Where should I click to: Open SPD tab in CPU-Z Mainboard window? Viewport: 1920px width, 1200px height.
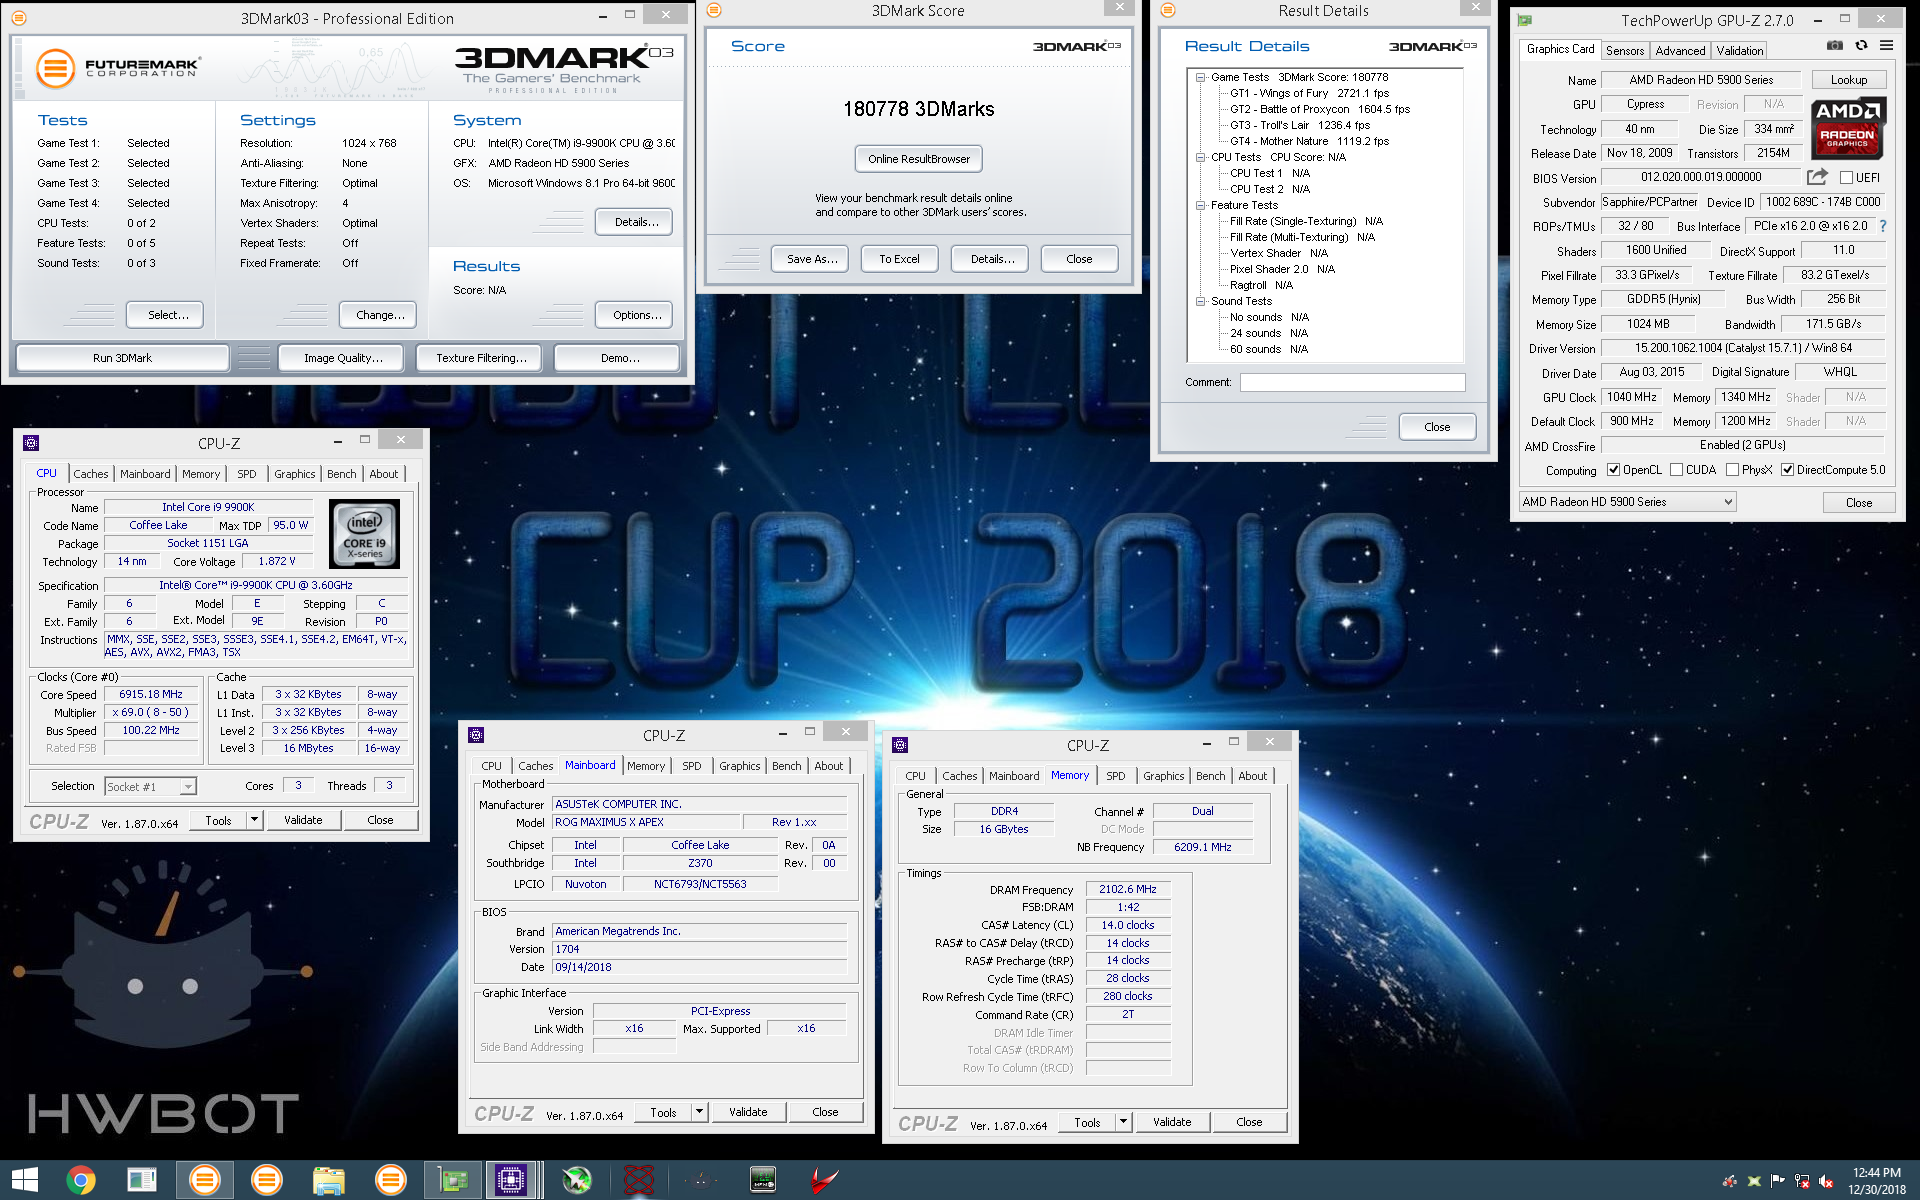pos(692,766)
